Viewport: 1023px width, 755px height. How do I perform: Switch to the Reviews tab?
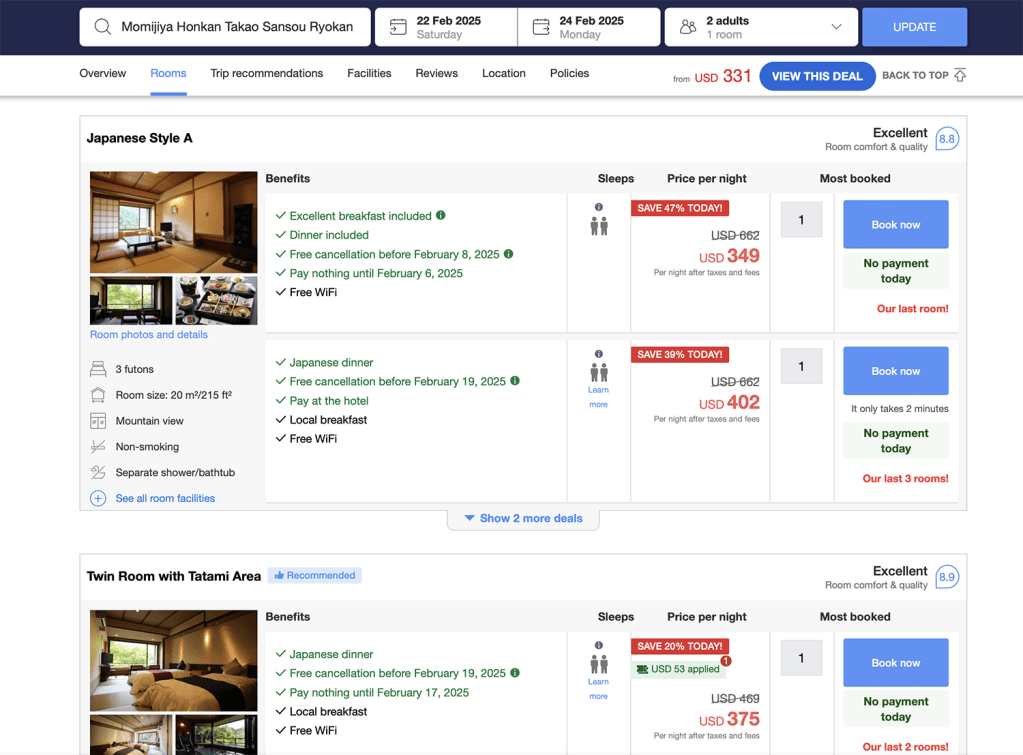(436, 73)
